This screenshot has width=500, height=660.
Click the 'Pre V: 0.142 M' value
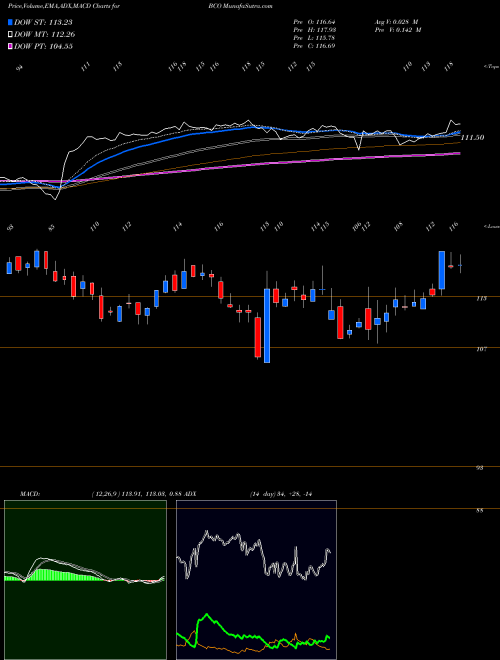398,30
